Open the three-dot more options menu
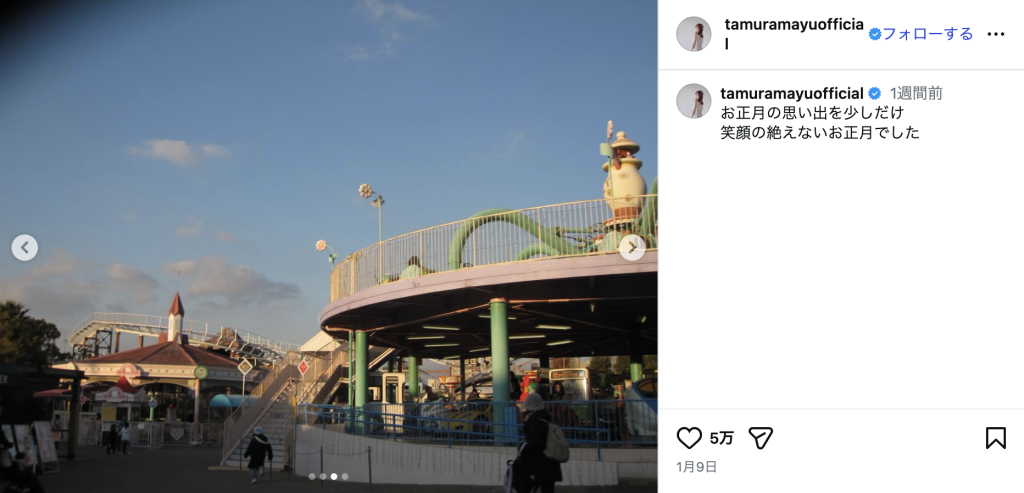The height and width of the screenshot is (493, 1024). 995,34
